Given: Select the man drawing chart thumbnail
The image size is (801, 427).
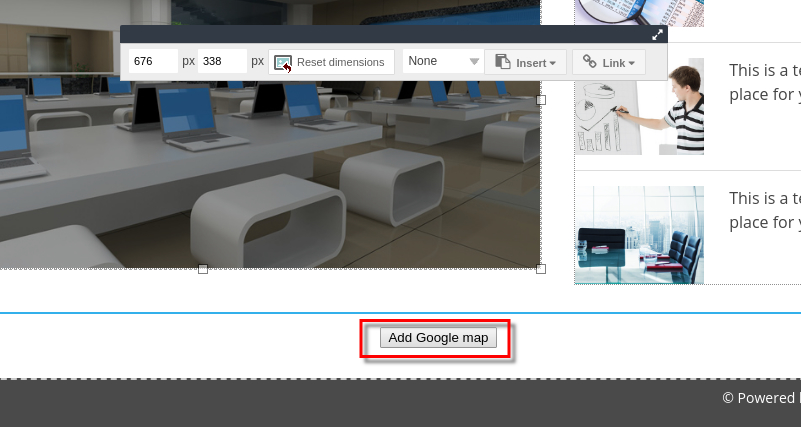Looking at the screenshot, I should tap(639, 106).
